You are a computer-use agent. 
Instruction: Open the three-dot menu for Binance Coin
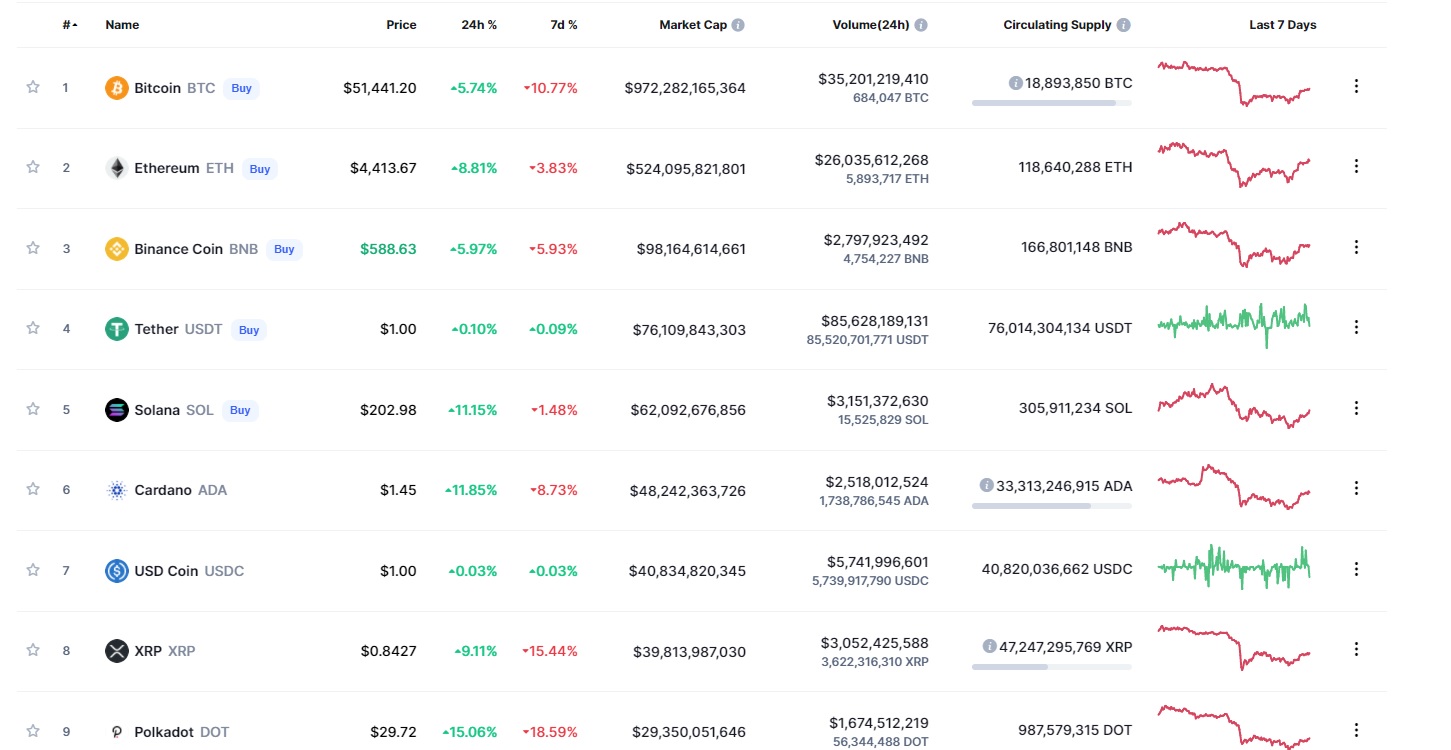pyautogui.click(x=1356, y=247)
